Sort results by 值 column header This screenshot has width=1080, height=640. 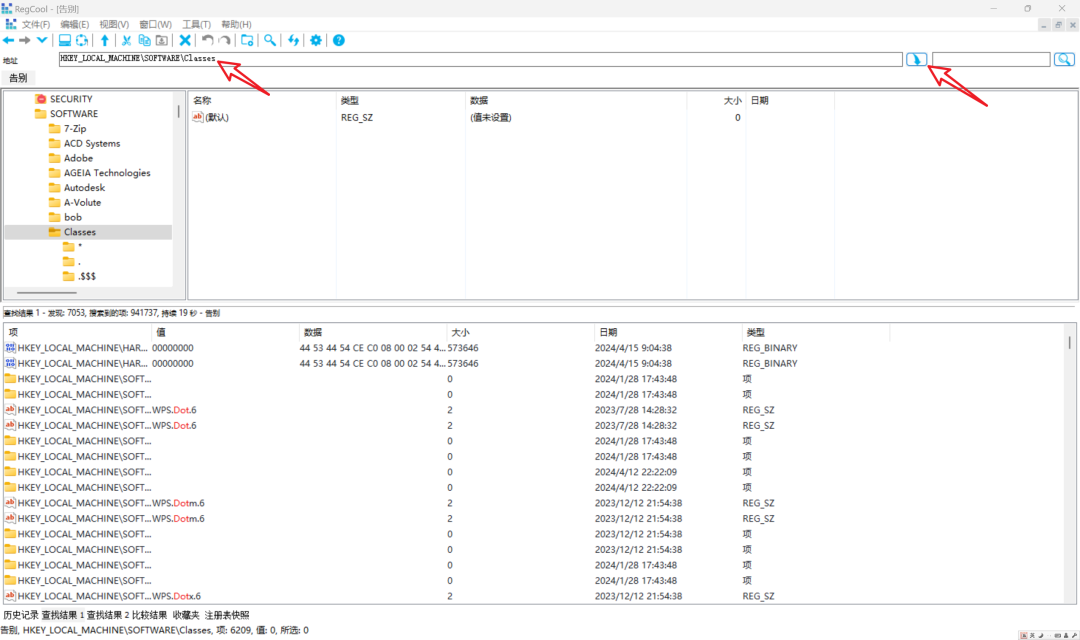[225, 332]
